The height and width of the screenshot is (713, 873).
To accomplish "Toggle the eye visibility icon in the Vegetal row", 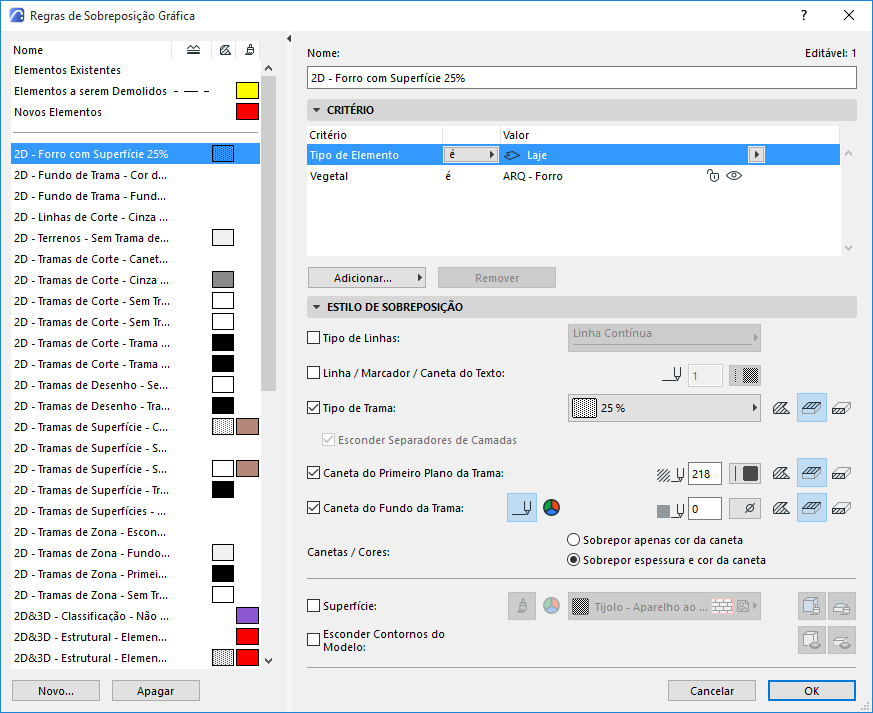I will tap(734, 176).
